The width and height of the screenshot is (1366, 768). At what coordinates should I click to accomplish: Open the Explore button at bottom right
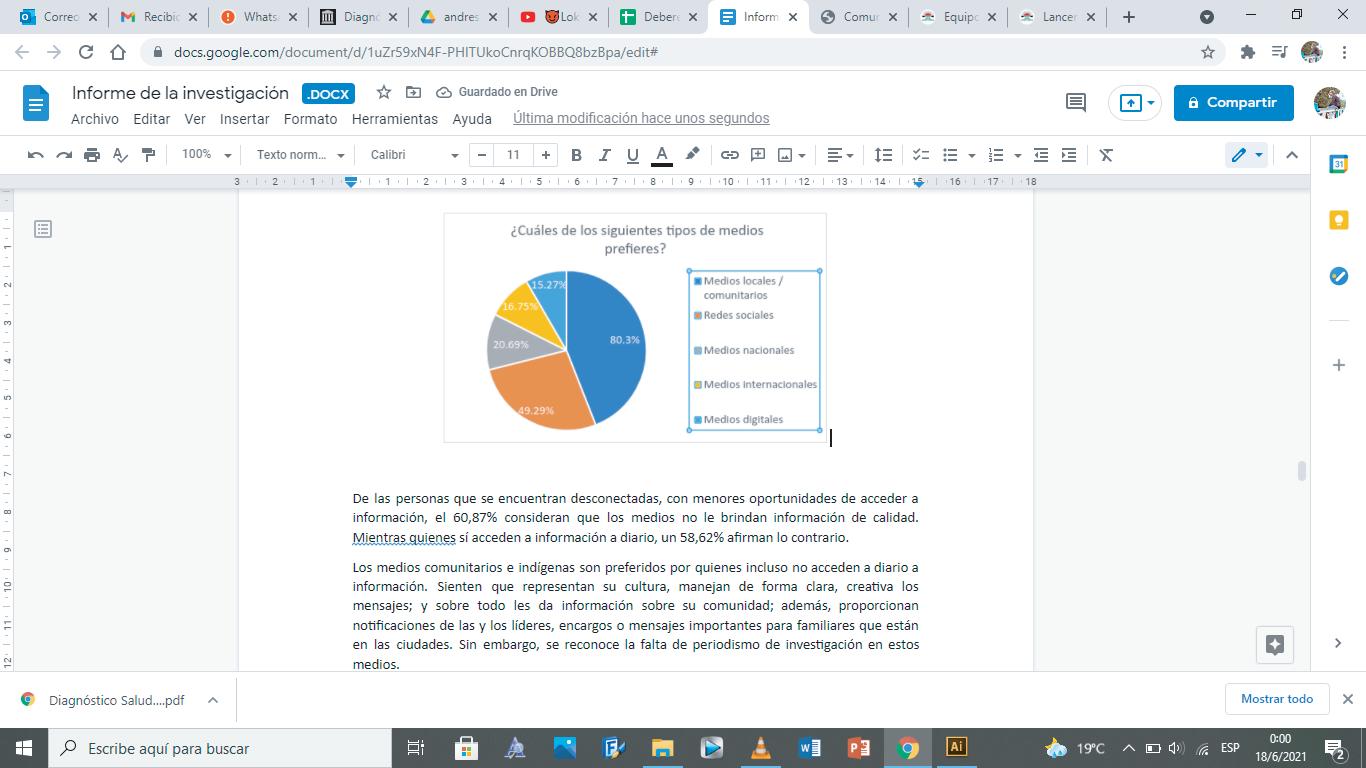[x=1275, y=645]
